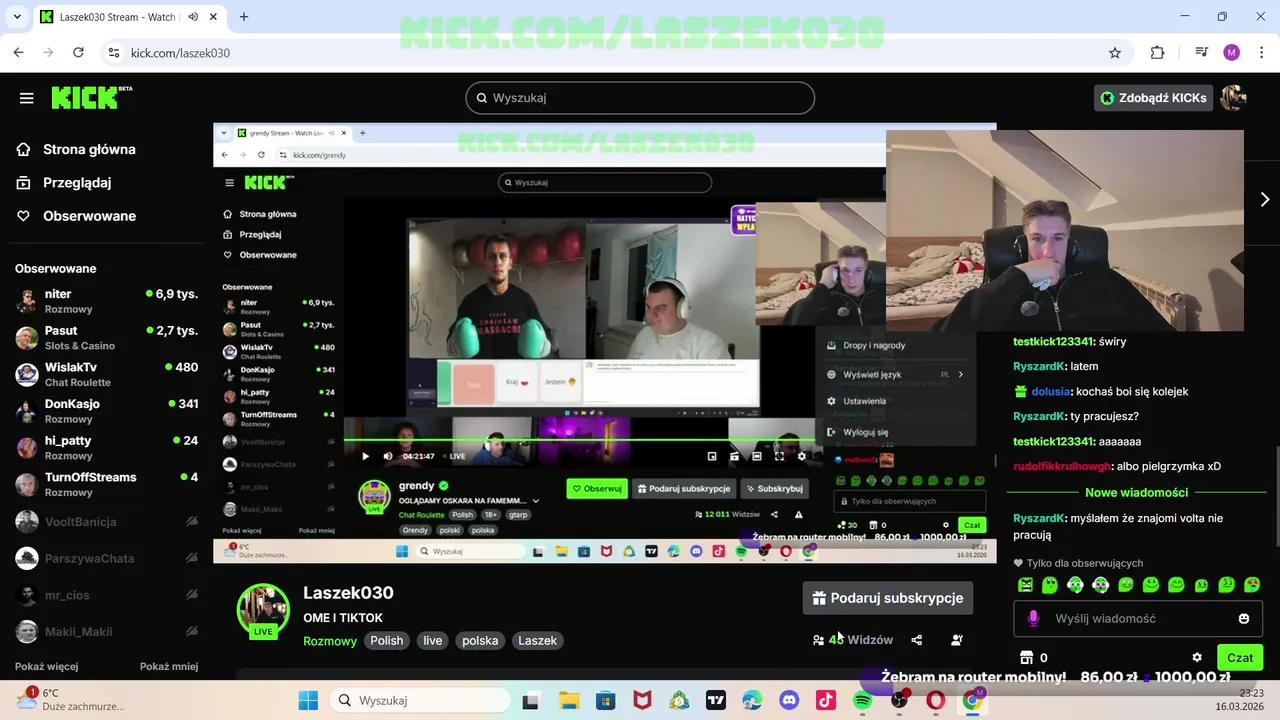Image resolution: width=1280 pixels, height=720 pixels.
Task: Click the moderator user icon beside share
Action: [957, 640]
